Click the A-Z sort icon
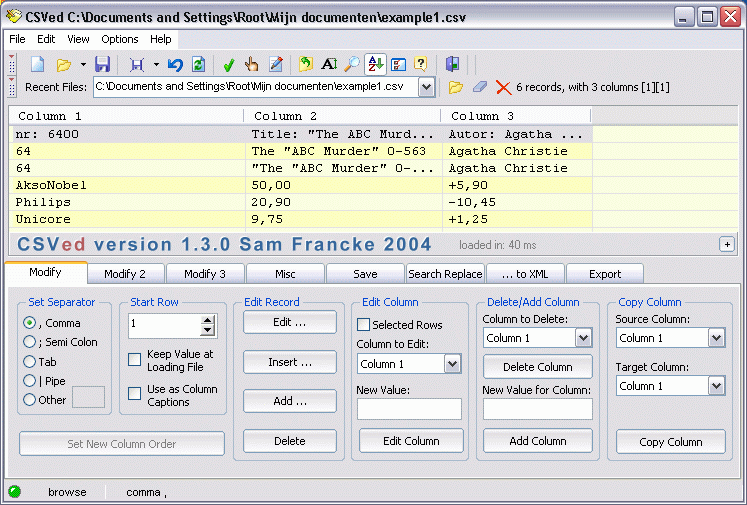Image resolution: width=747 pixels, height=505 pixels. click(x=375, y=64)
